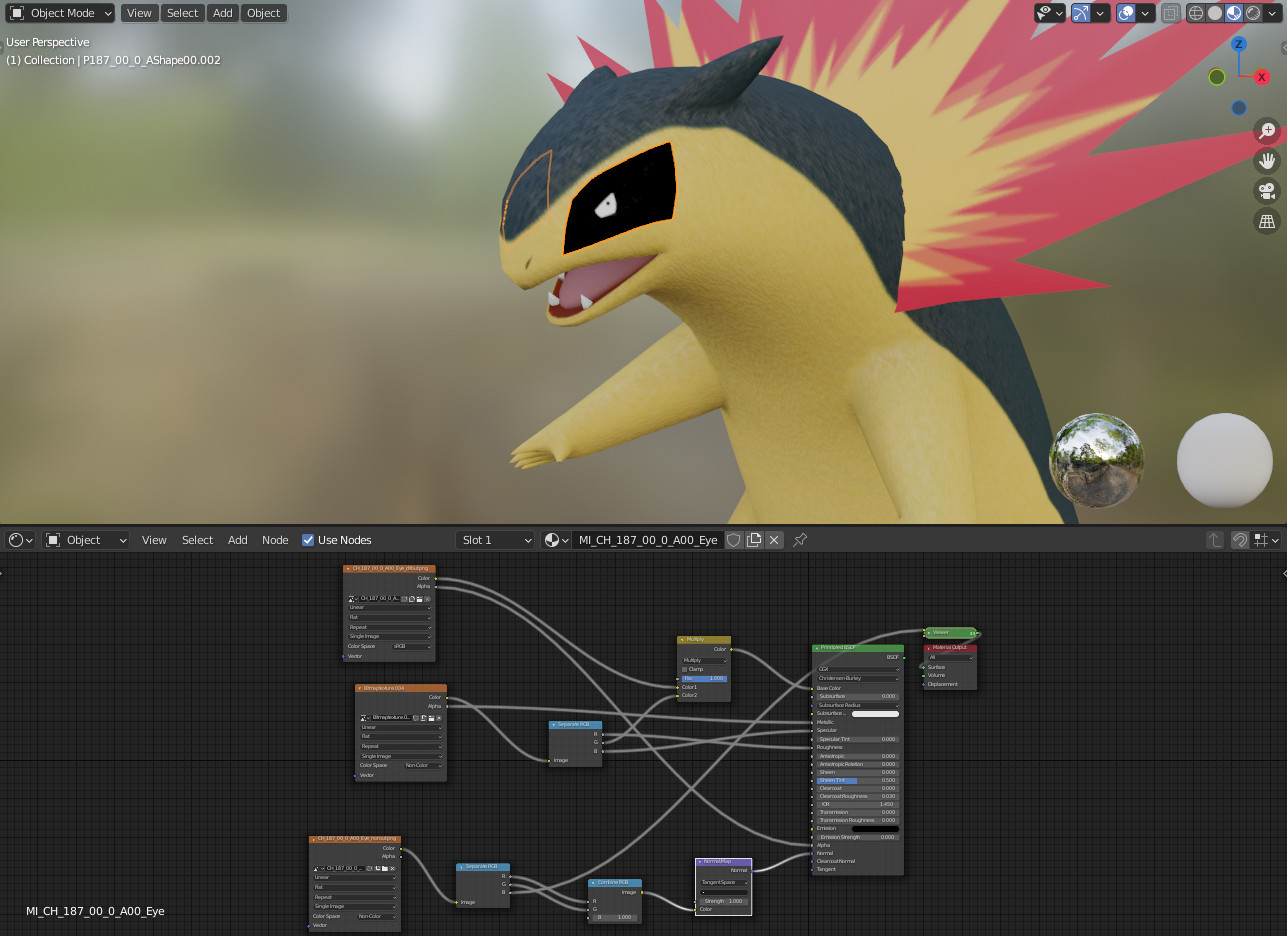
Task: Open Christensen-Burley subsurface method dropdown
Action: pyautogui.click(x=858, y=678)
